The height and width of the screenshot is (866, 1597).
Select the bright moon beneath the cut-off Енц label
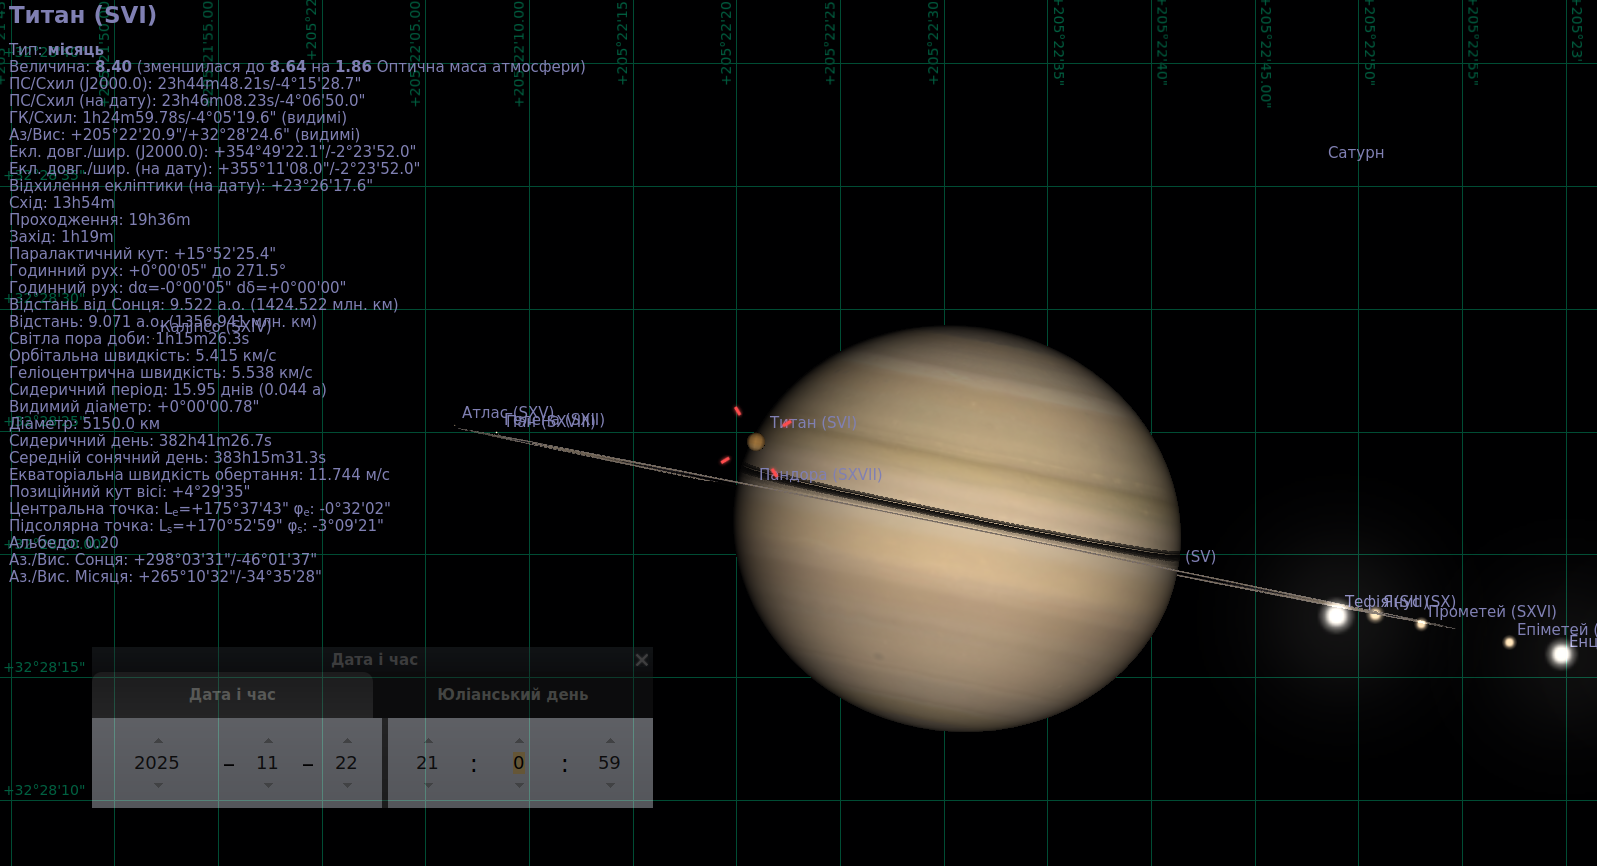click(x=1561, y=655)
